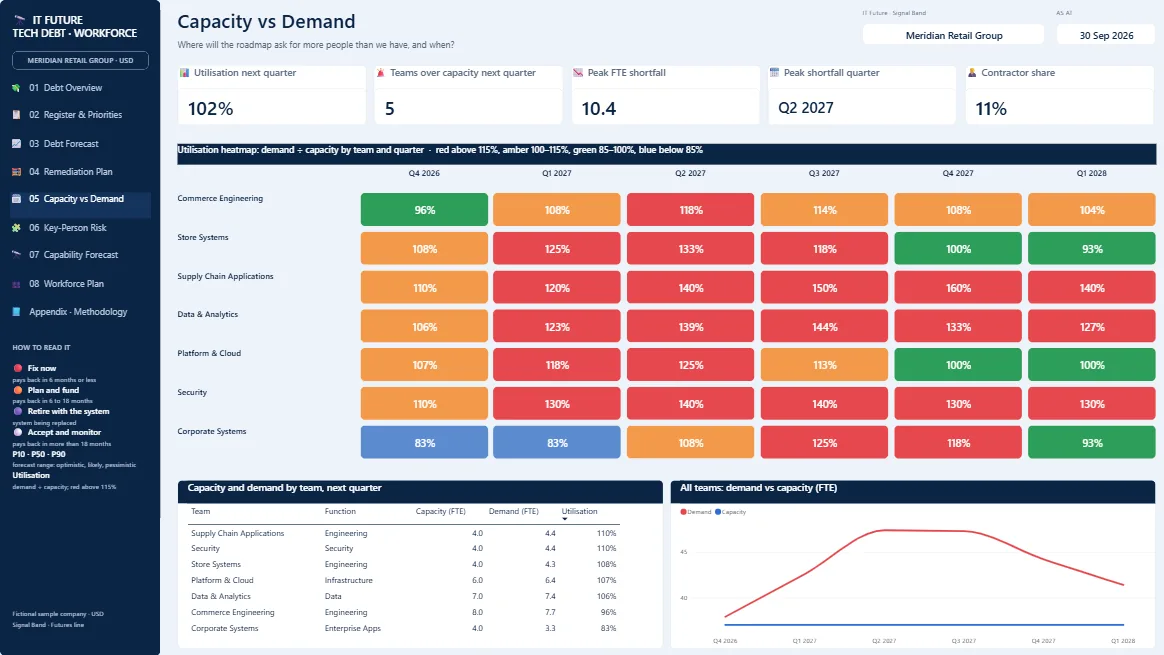Image resolution: width=1164 pixels, height=655 pixels.
Task: Select the Store Systems table row
Action: point(404,564)
